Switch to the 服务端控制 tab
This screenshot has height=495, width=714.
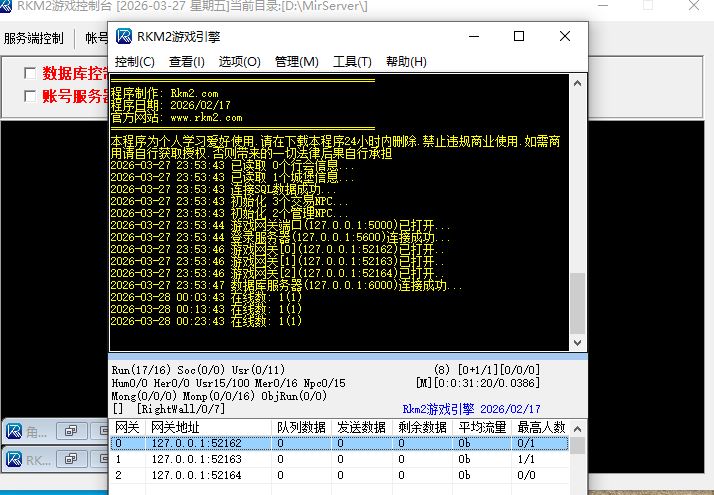point(34,39)
